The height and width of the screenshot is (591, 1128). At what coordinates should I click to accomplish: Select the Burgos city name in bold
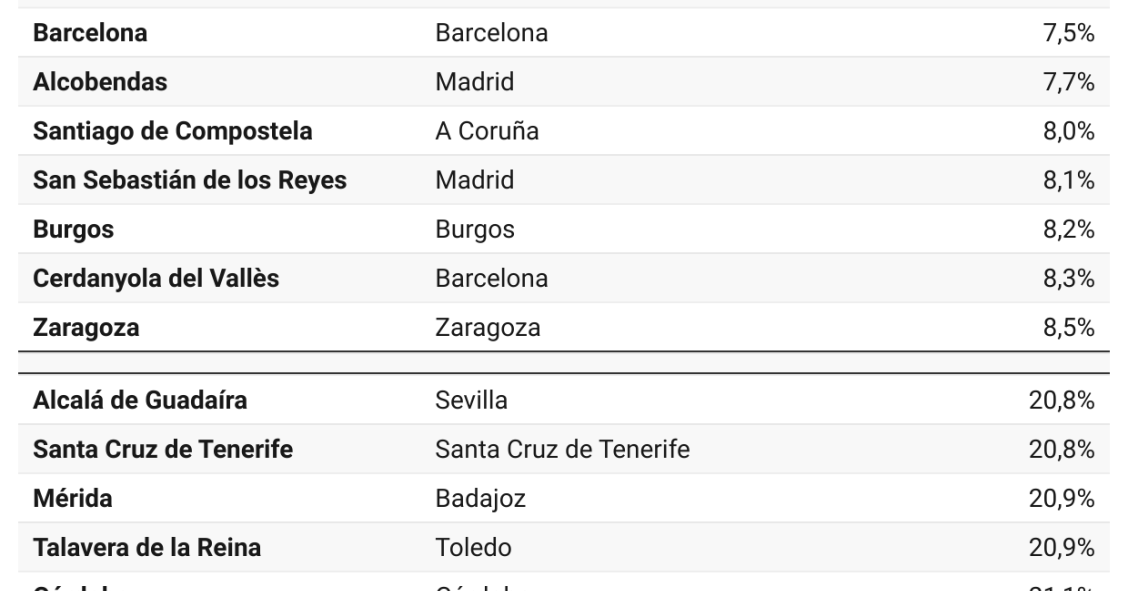tap(73, 230)
